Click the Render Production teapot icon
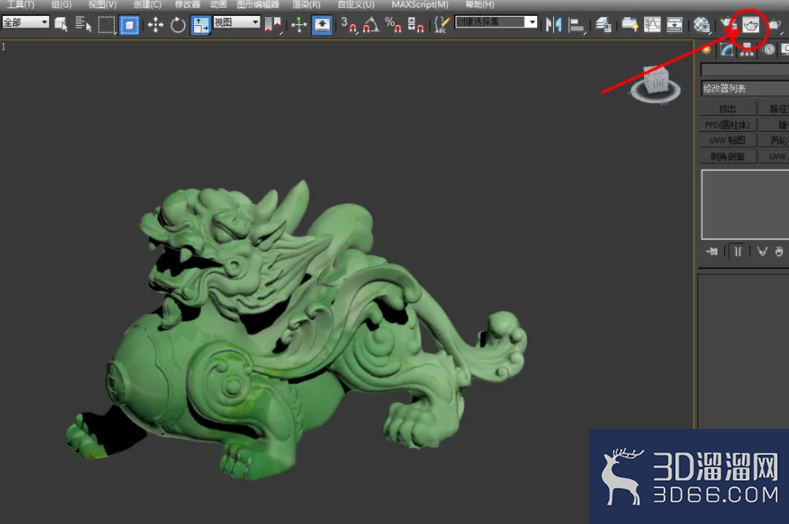Viewport: 789px width, 524px height. (x=775, y=25)
